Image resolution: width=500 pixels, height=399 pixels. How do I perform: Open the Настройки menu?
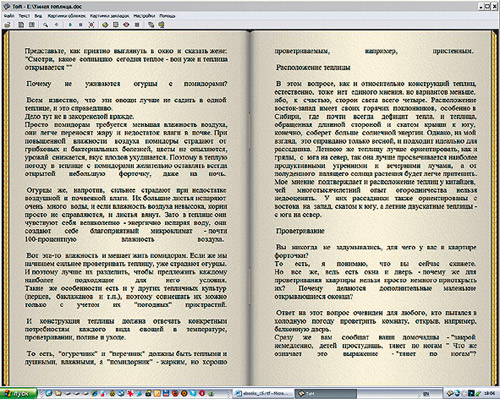coord(144,16)
